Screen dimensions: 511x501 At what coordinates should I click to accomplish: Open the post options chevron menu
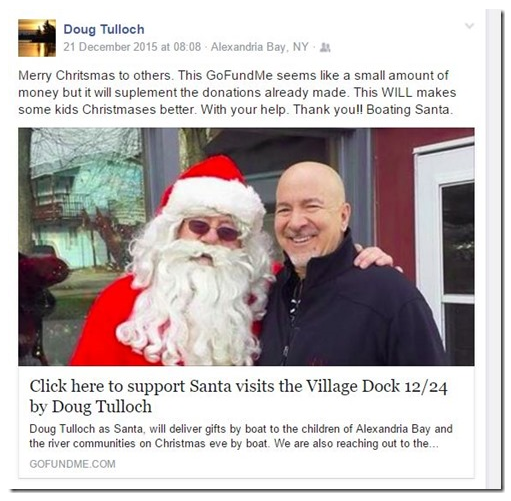coord(469,26)
